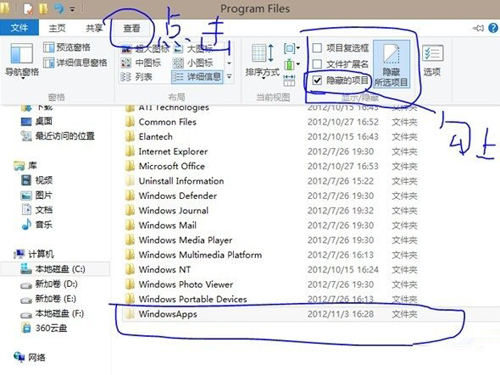Select the Windows Photo Viewer folder
The width and height of the screenshot is (500, 375).
(186, 284)
